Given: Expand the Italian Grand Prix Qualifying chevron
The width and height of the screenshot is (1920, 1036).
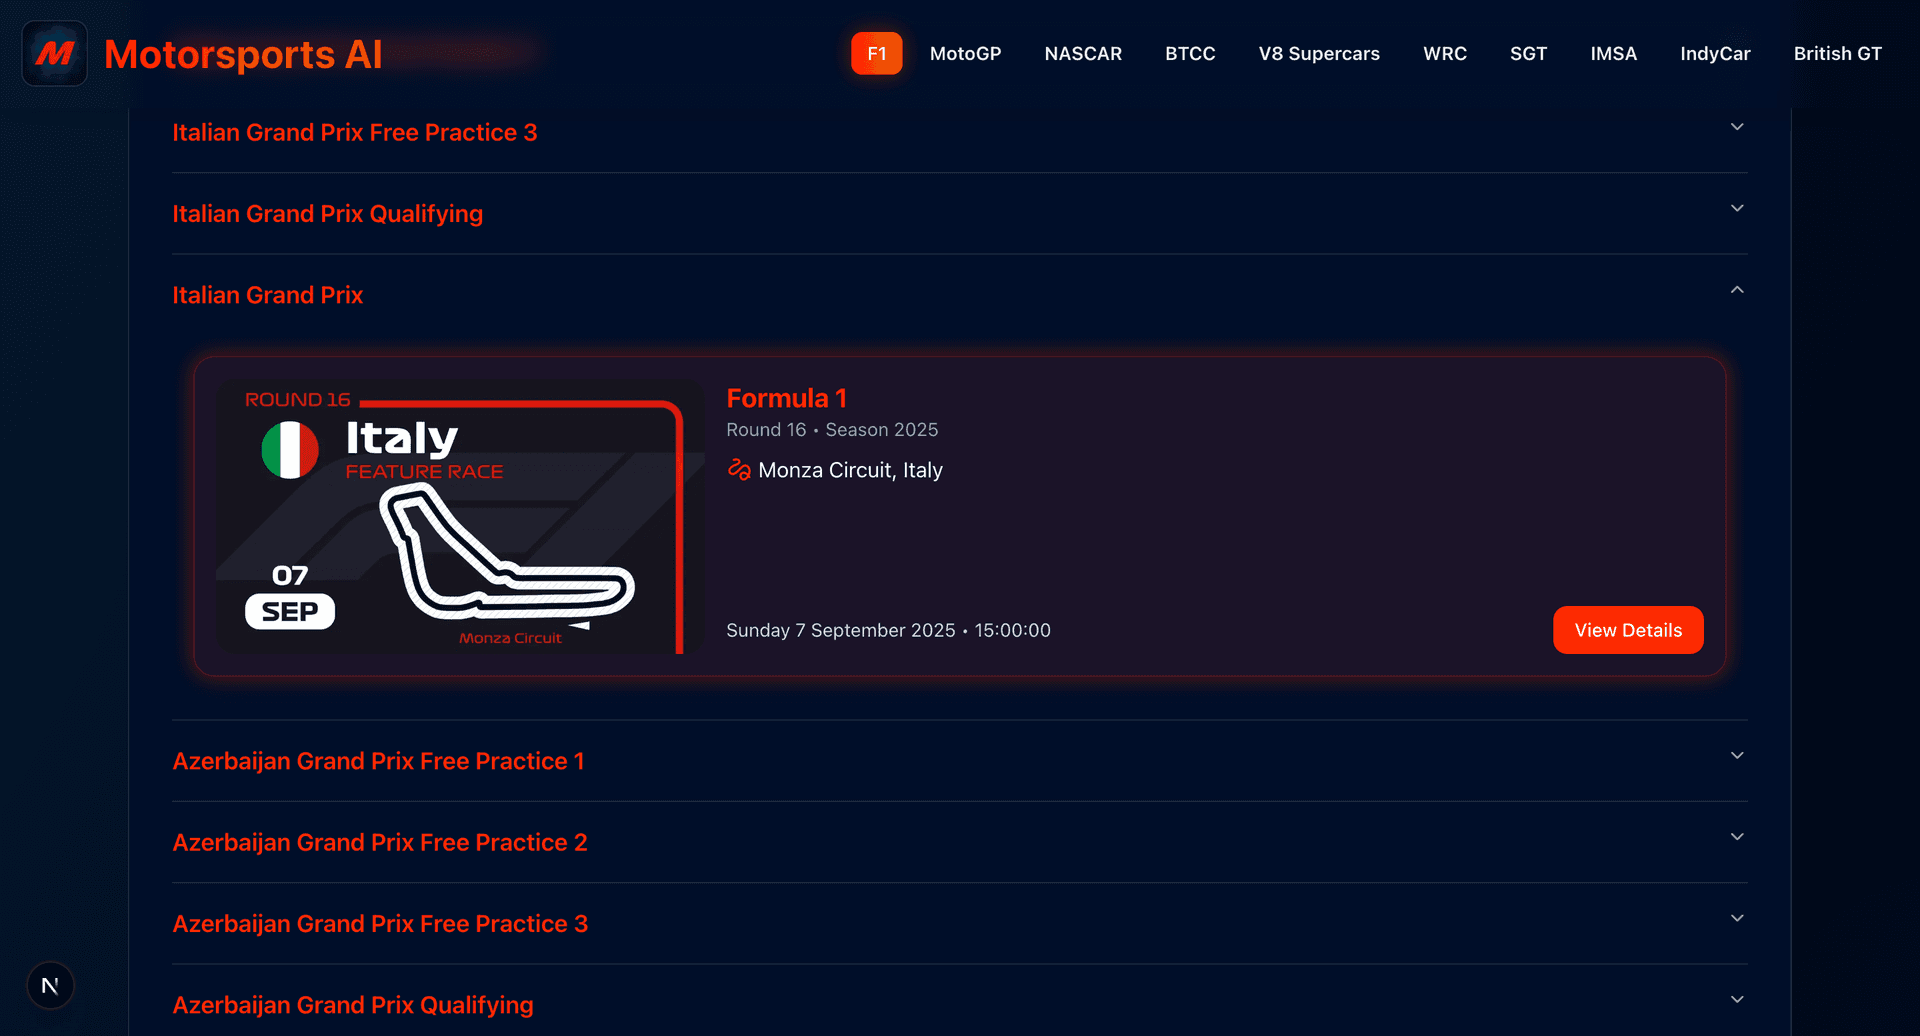Looking at the screenshot, I should click(1737, 209).
